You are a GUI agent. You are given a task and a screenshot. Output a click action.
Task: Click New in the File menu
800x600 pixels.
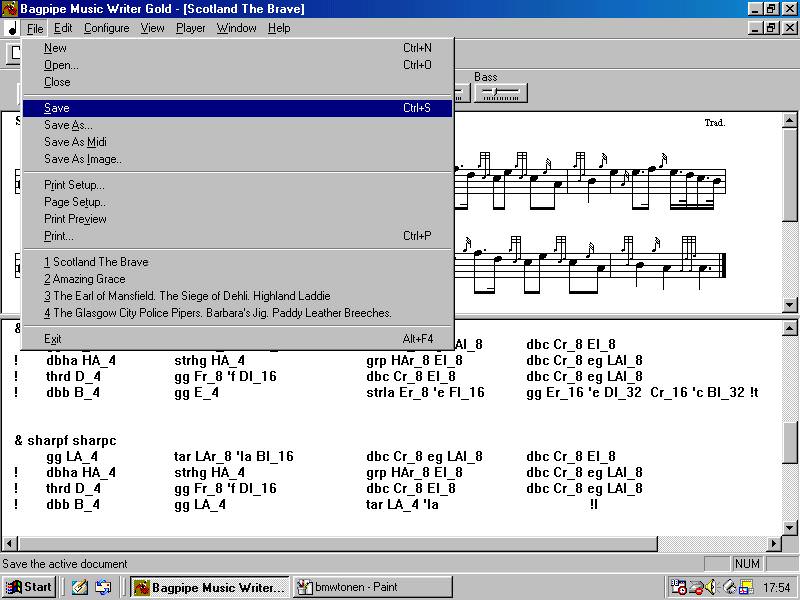point(237,48)
